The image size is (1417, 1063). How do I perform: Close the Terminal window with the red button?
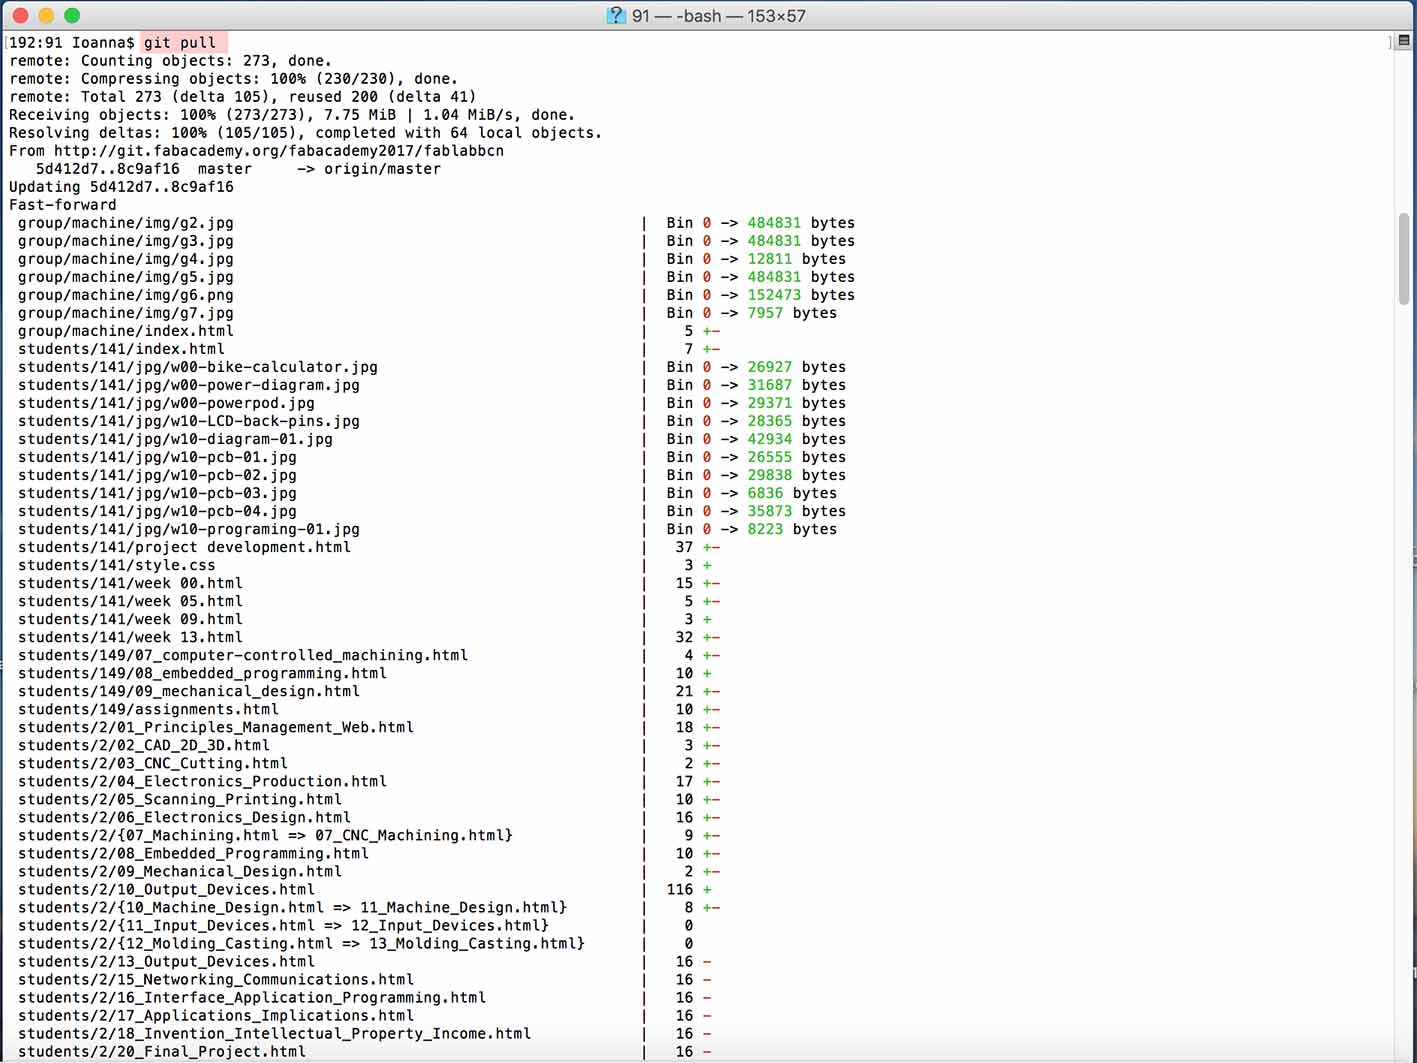20,16
